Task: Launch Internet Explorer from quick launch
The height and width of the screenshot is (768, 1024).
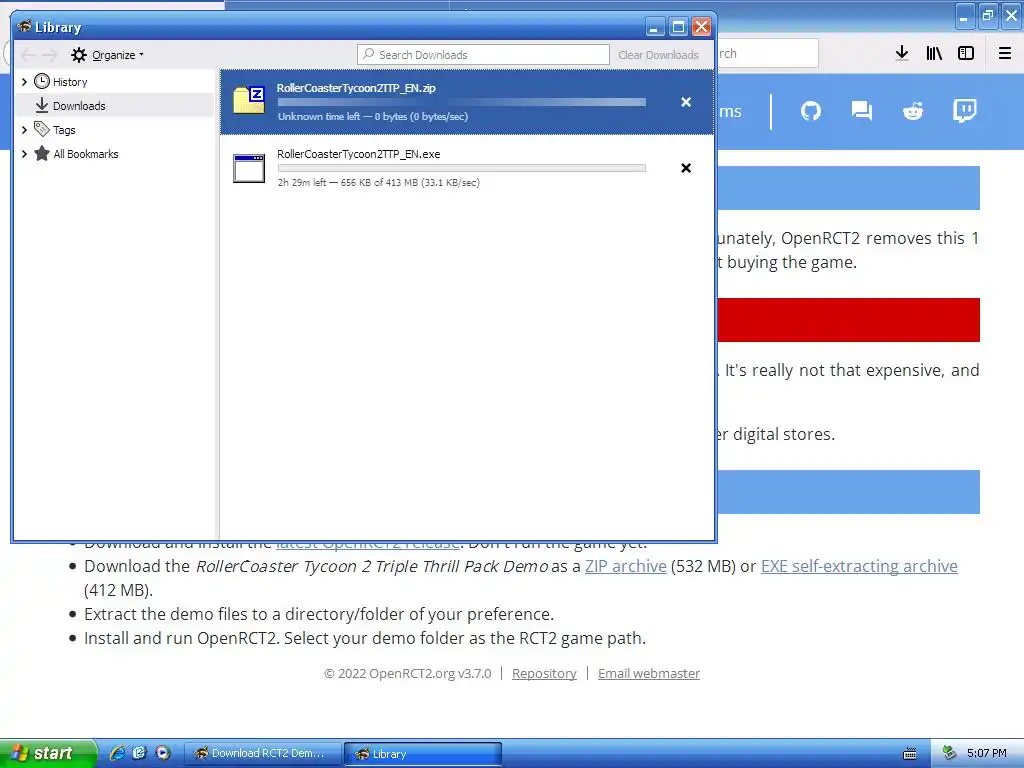Action: click(x=118, y=753)
